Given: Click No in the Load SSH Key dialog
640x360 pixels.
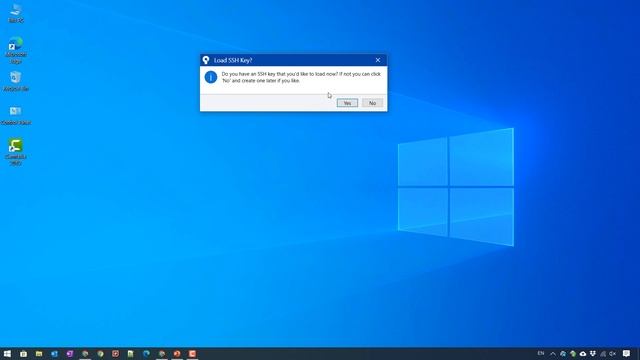Looking at the screenshot, I should point(372,103).
